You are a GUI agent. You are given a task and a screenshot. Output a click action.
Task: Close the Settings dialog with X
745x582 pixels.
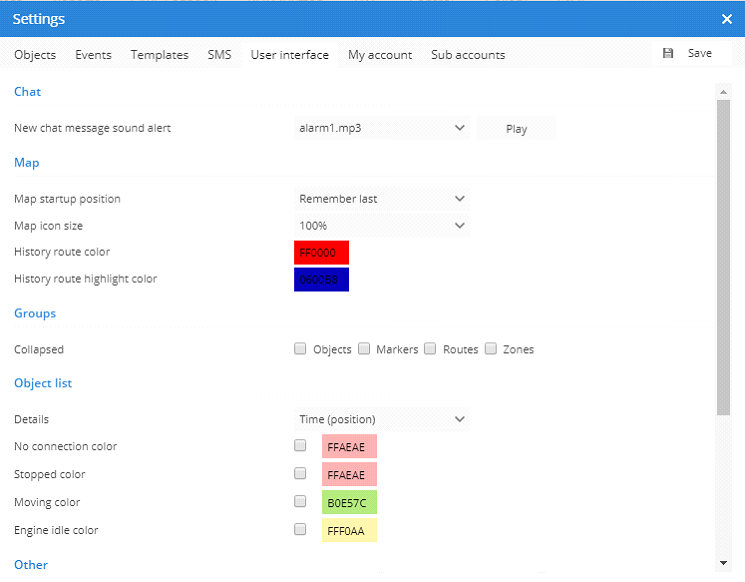click(x=727, y=19)
